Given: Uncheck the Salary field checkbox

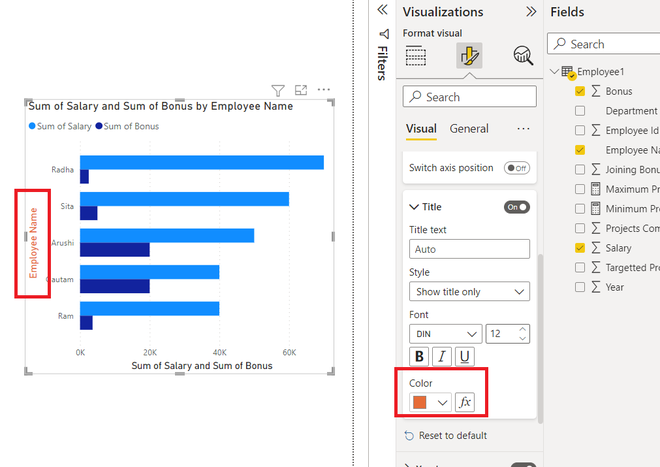Looking at the screenshot, I should coord(580,248).
